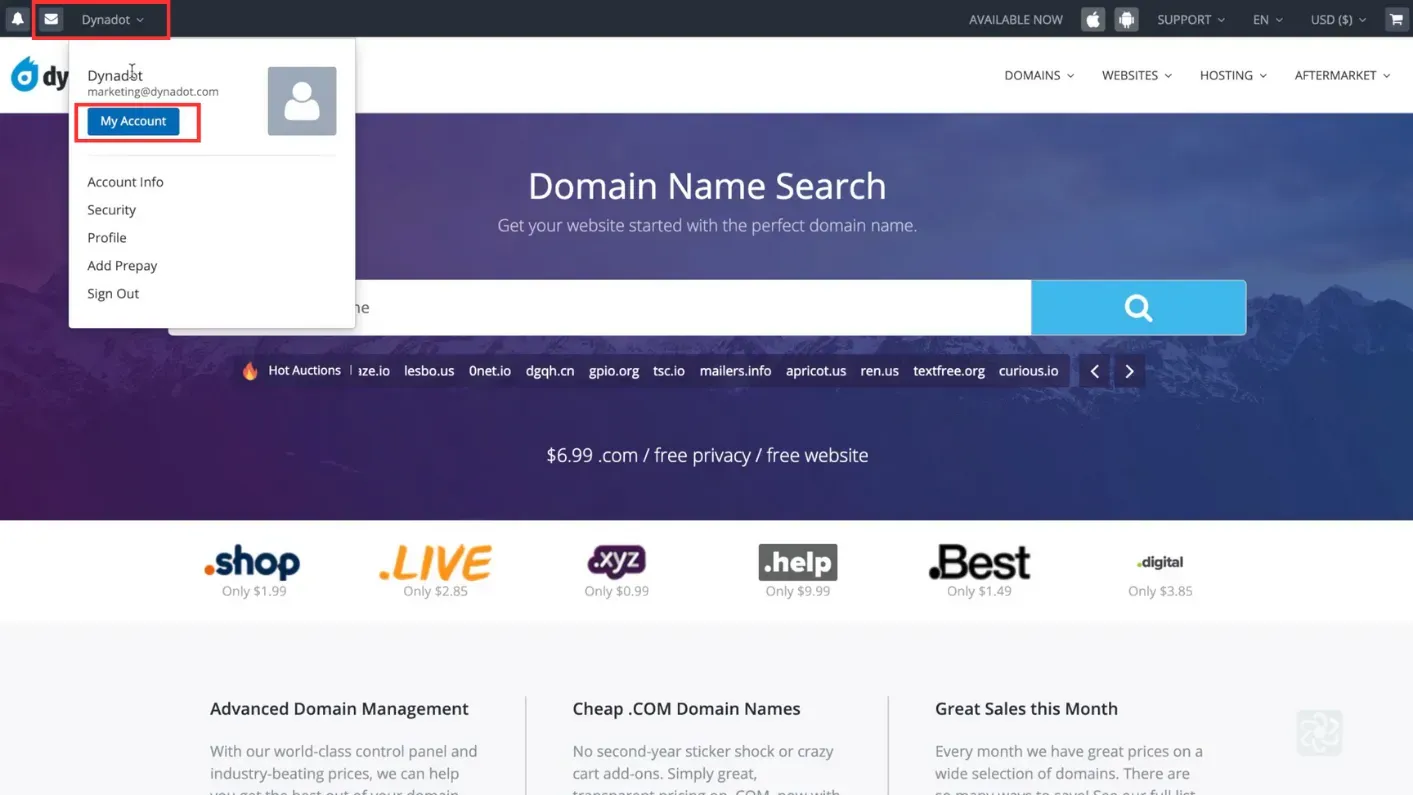Viewport: 1413px width, 795px height.
Task: Click the .LIVE domain promo logo
Action: [435, 562]
